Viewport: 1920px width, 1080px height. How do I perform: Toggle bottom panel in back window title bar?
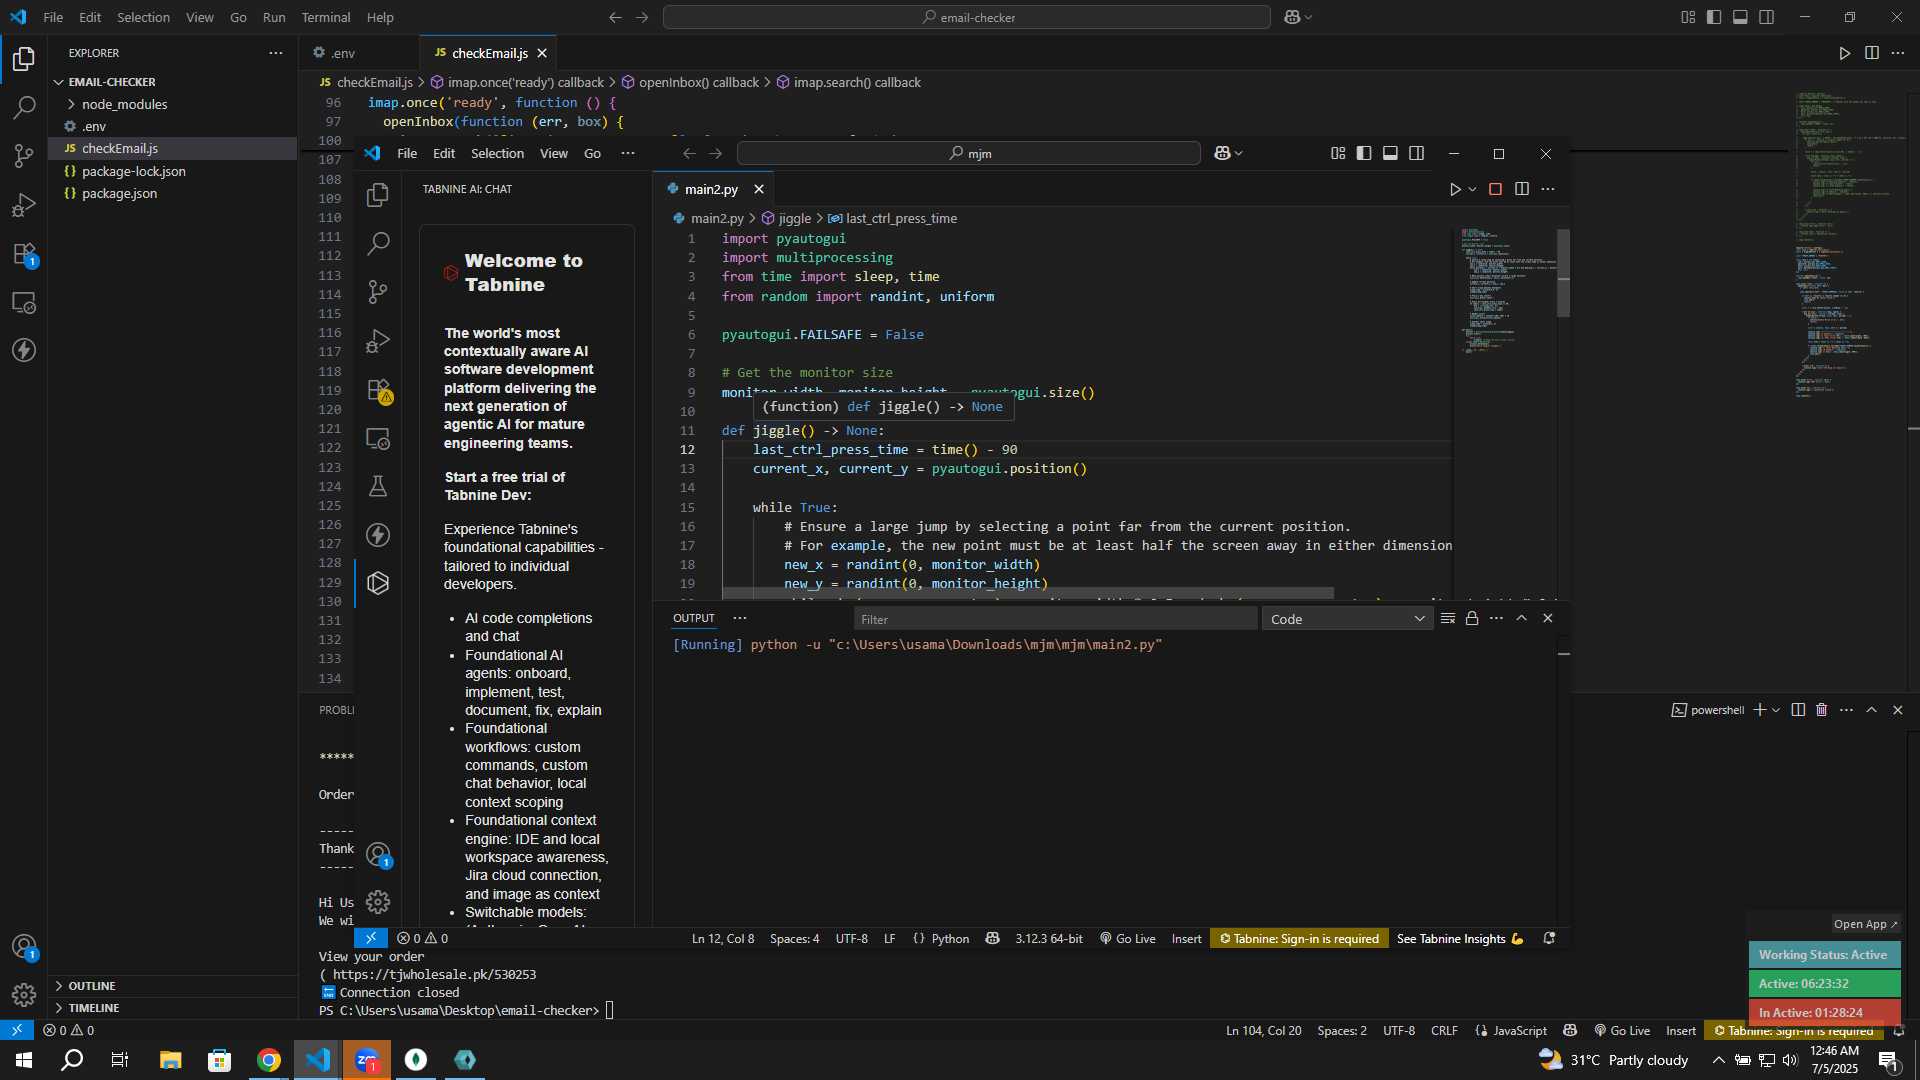[1740, 17]
